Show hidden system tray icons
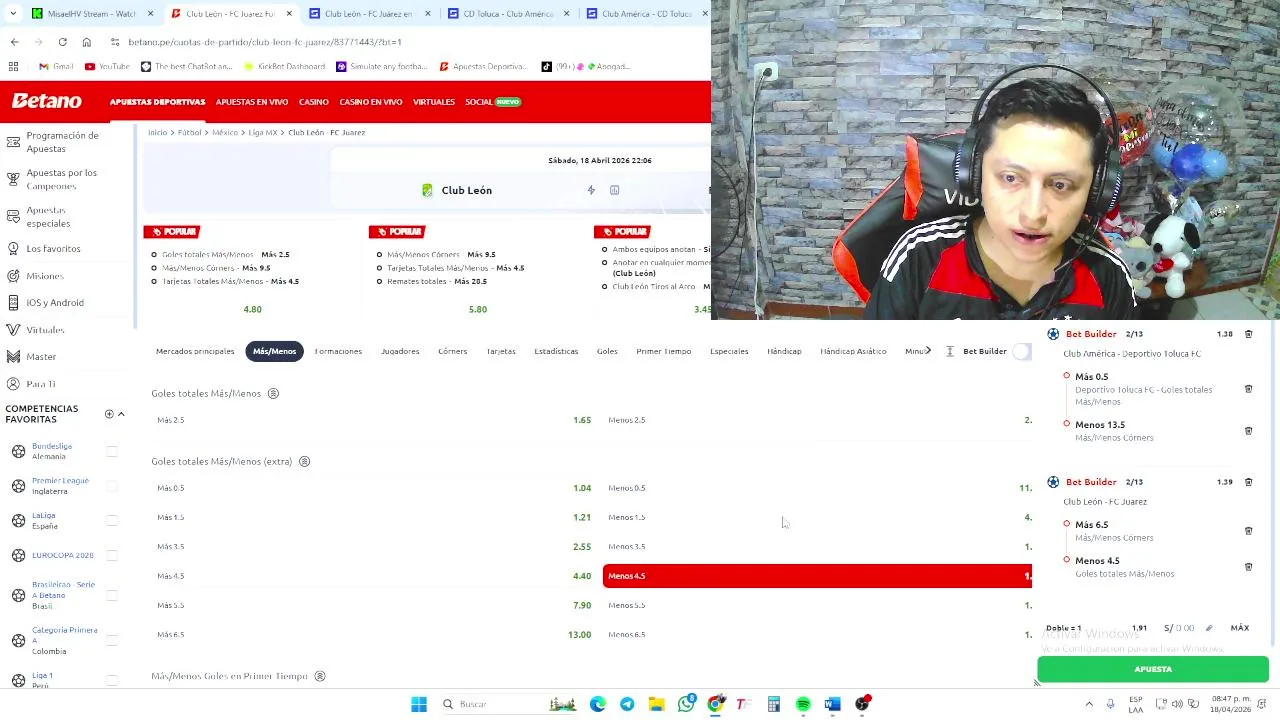Screen dimensions: 1280x720 point(1089,705)
